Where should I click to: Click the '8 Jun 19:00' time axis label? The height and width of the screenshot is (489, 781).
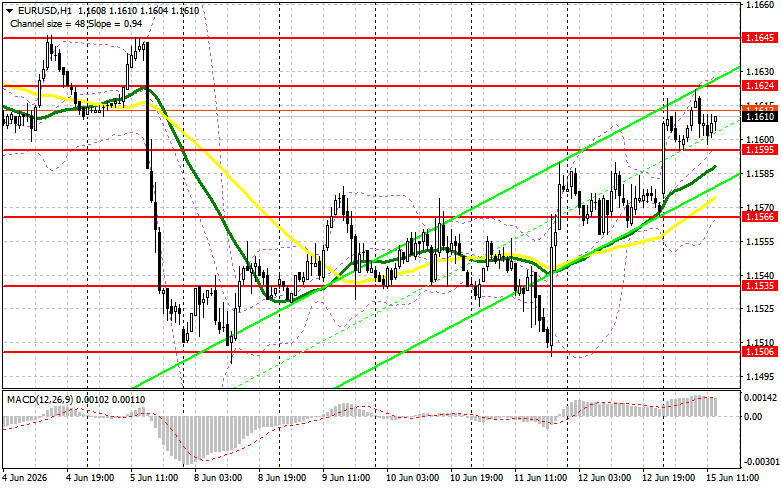coord(282,478)
